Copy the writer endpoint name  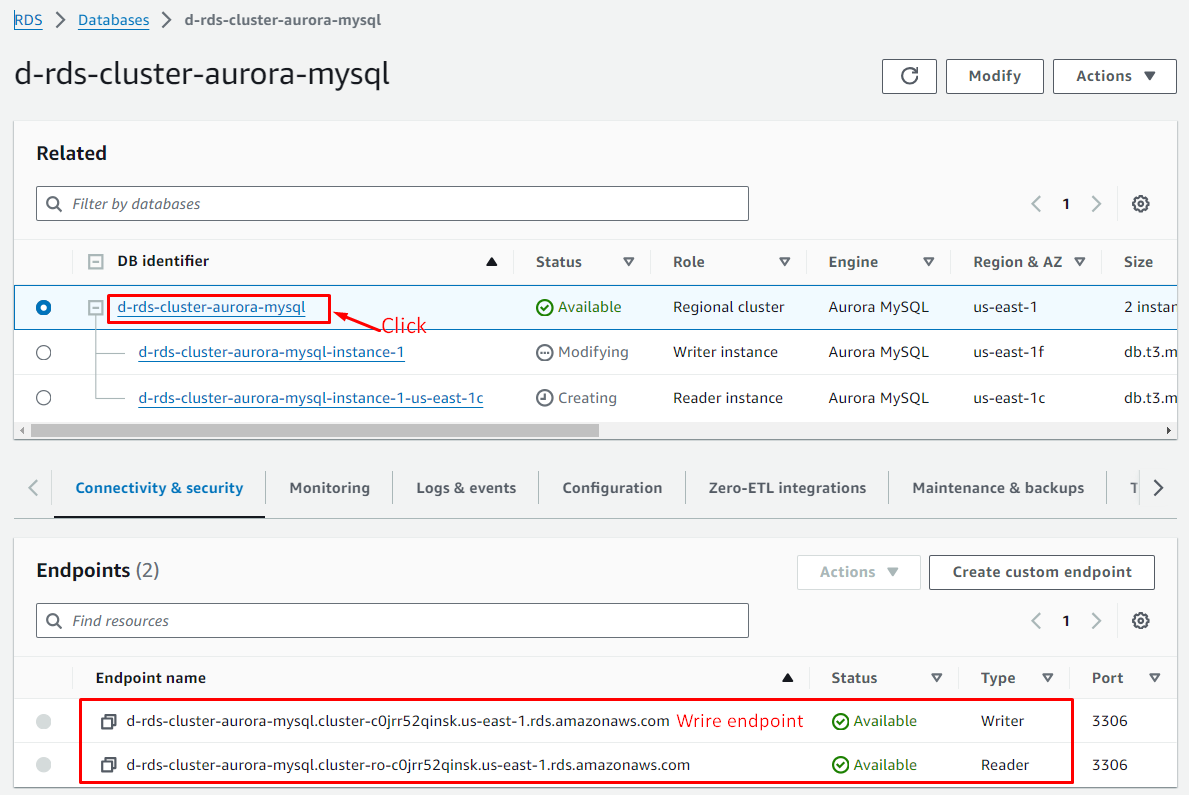click(x=109, y=721)
